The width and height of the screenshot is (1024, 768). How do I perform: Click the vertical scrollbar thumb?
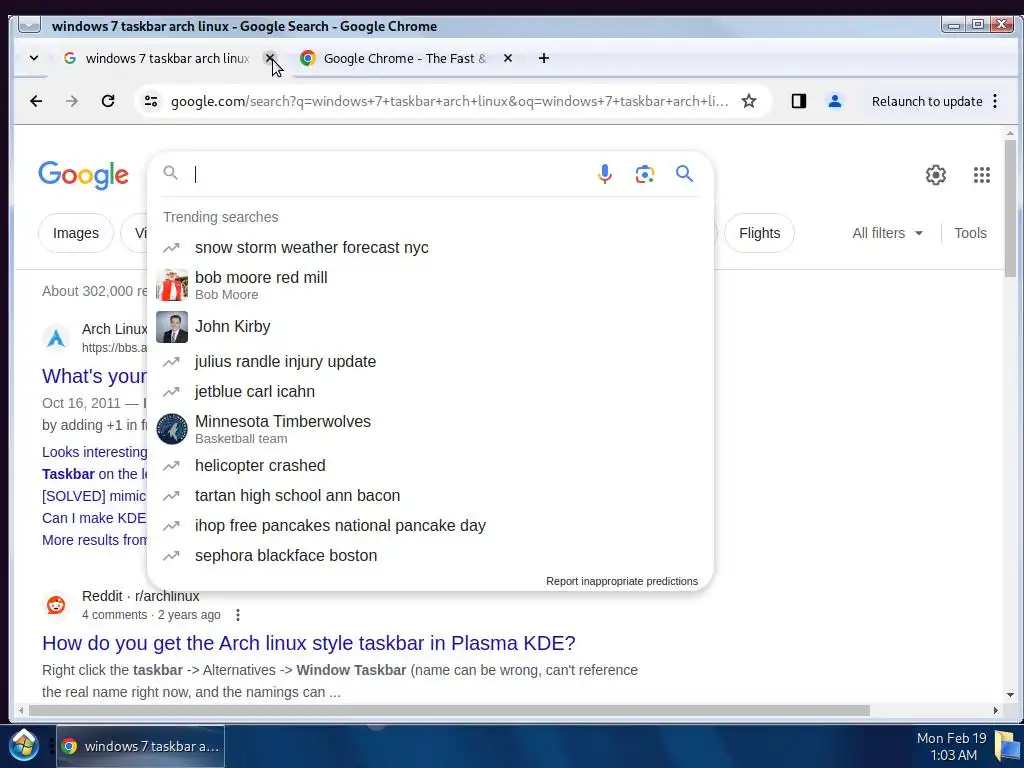[1010, 208]
